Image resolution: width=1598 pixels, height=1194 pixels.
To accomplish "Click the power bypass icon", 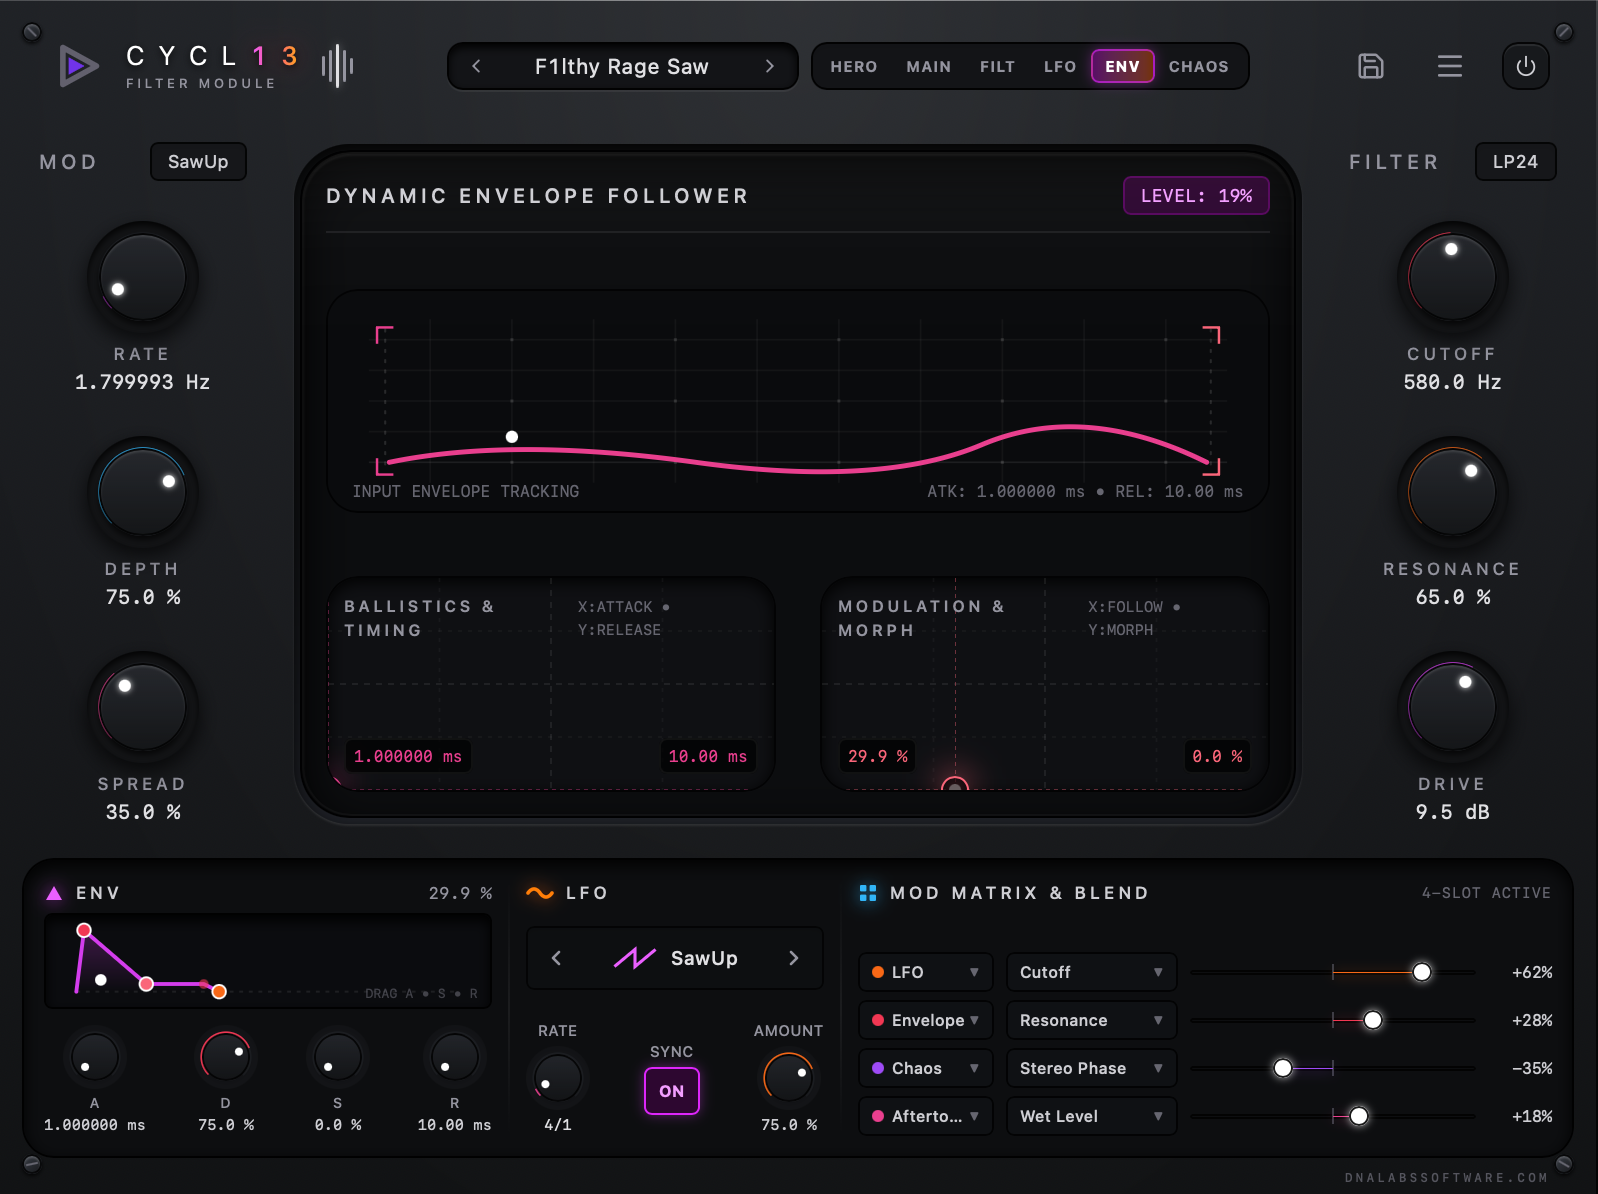I will (x=1525, y=66).
